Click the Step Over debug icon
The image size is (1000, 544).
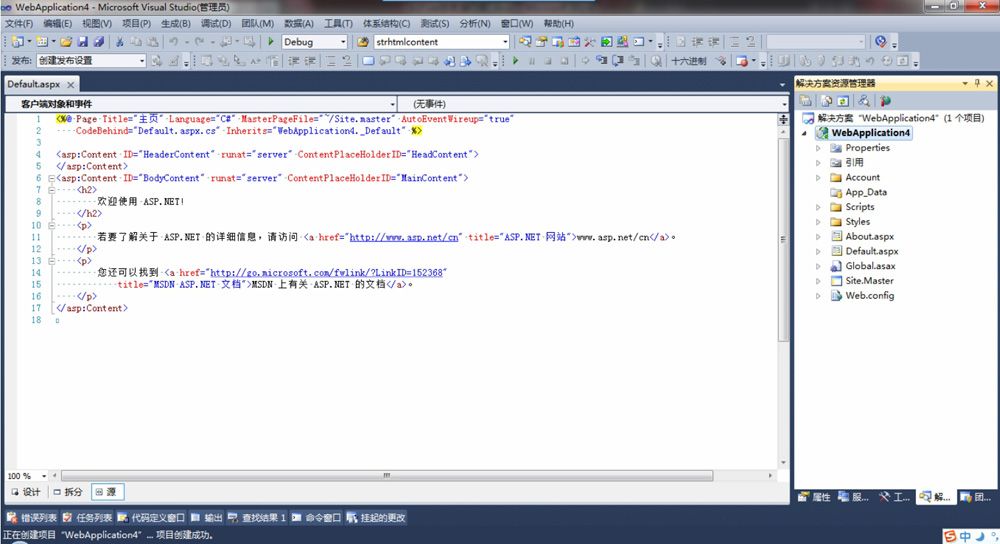(617, 61)
